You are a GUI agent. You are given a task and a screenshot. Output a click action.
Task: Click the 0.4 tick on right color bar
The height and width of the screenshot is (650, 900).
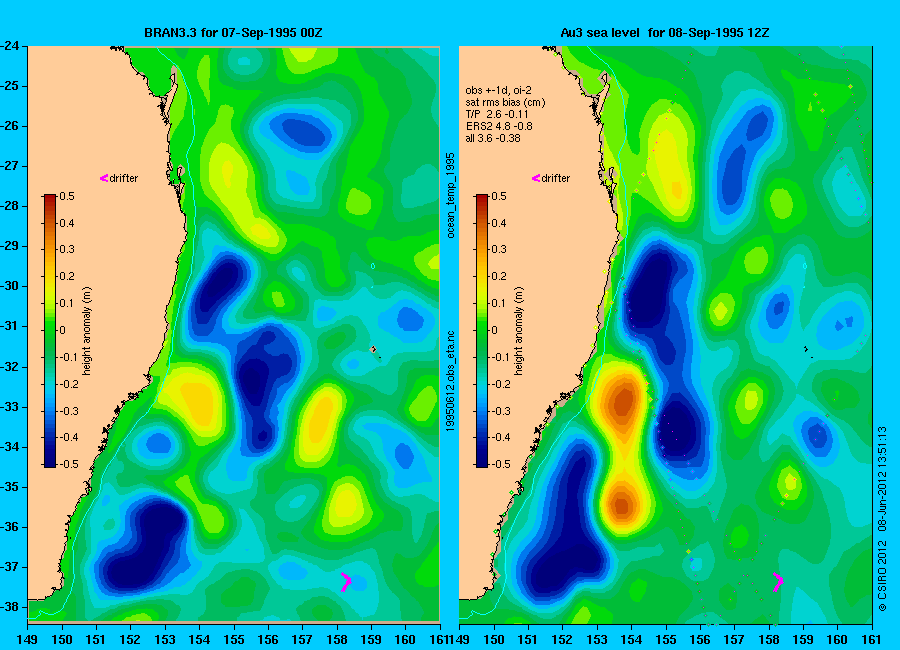(x=498, y=223)
